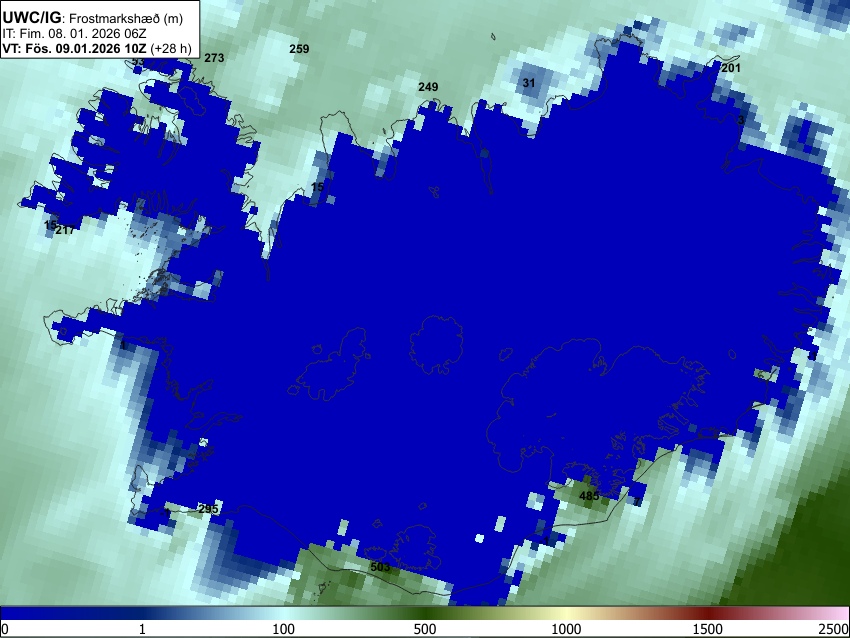This screenshot has height=638, width=850.
Task: Click the 273 value on the map
Action: coord(214,57)
